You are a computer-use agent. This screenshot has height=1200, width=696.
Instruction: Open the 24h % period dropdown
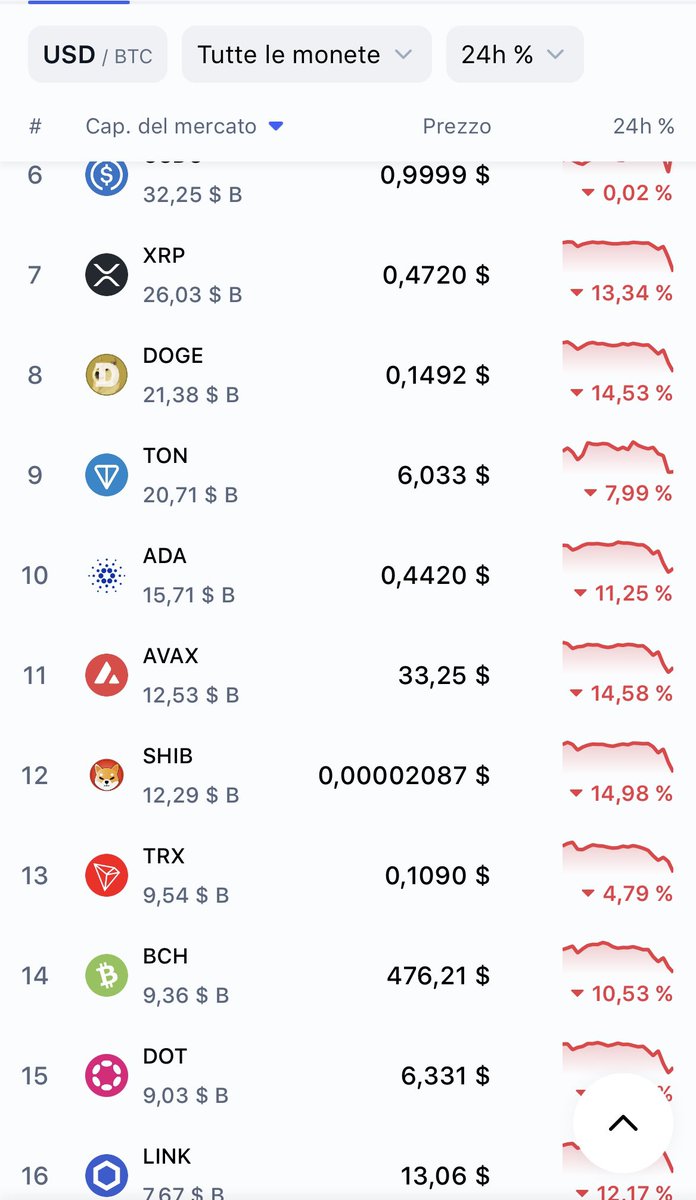(x=514, y=54)
